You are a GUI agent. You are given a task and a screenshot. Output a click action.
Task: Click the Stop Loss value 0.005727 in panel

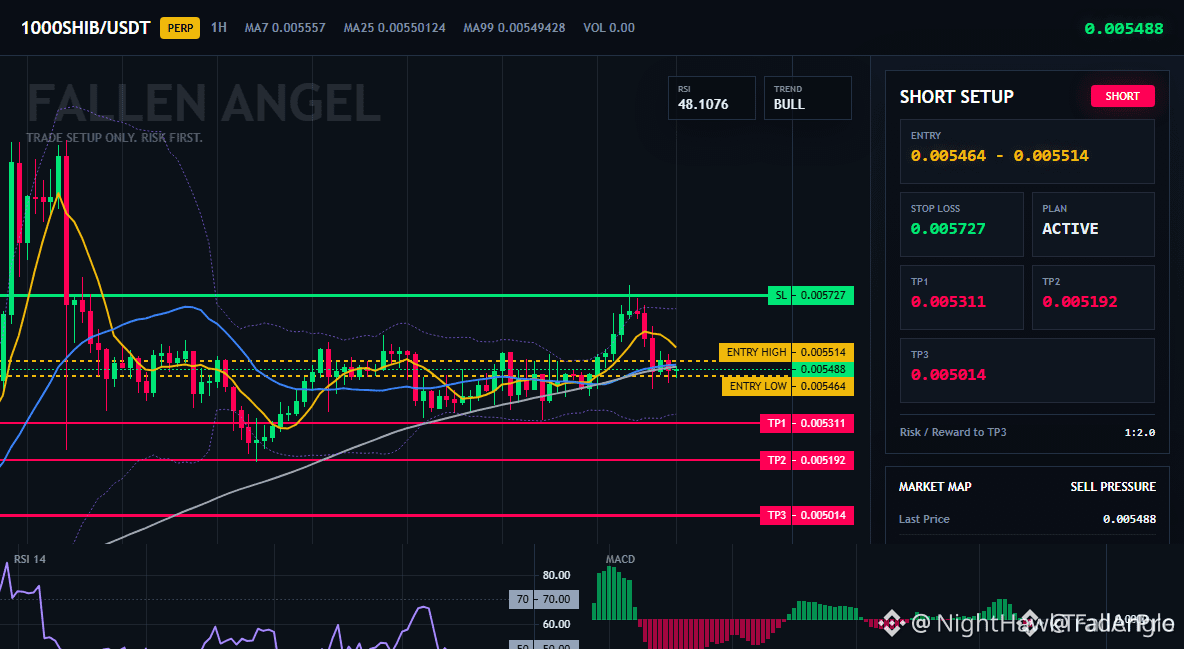coord(948,229)
